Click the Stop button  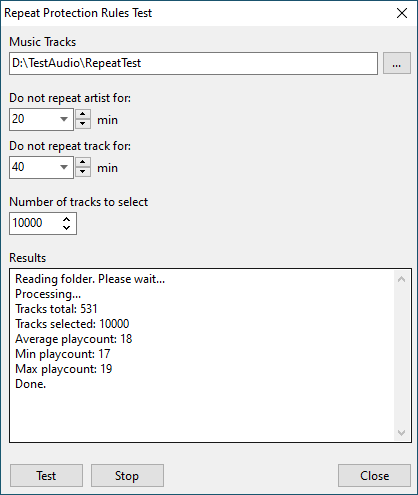[x=127, y=476]
